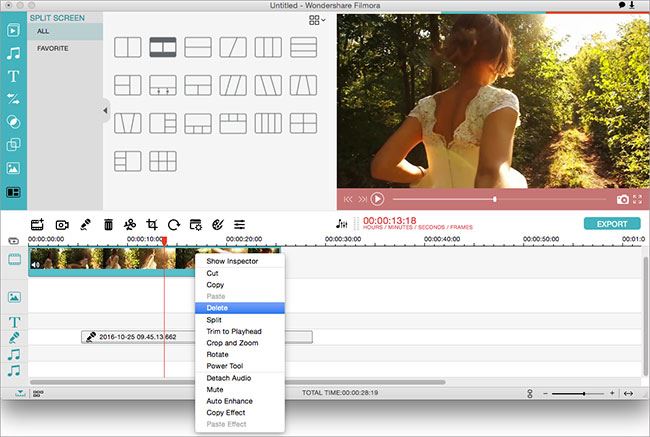Select the two-column split screen layout
The image size is (650, 437).
[x=128, y=47]
